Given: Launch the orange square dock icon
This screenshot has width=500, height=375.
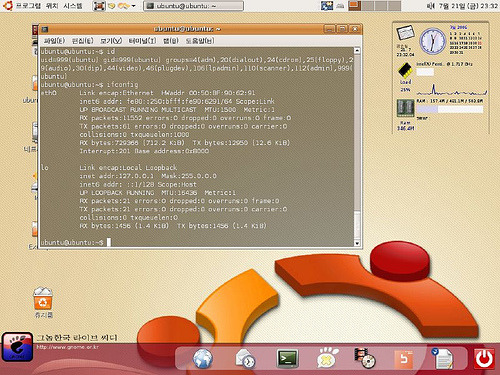Looking at the screenshot, I should pyautogui.click(x=404, y=359).
